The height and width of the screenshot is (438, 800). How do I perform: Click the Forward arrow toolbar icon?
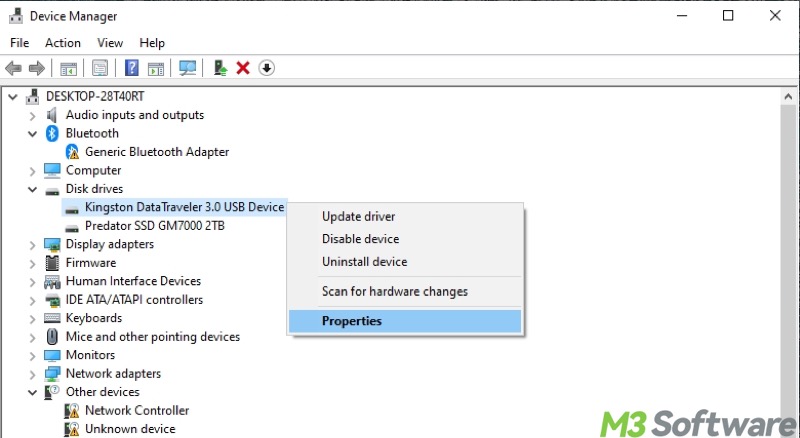(36, 68)
